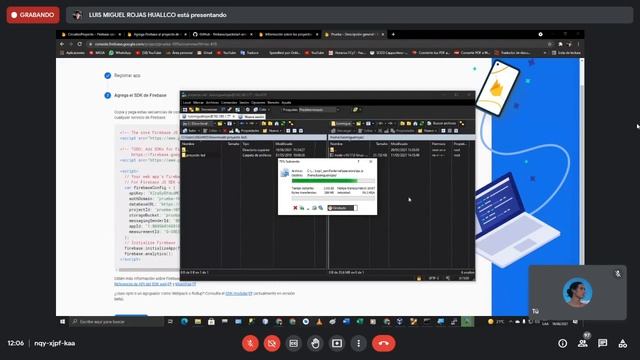Open the WhatsApp bookmark
This screenshot has height=360, width=640.
pos(120,53)
